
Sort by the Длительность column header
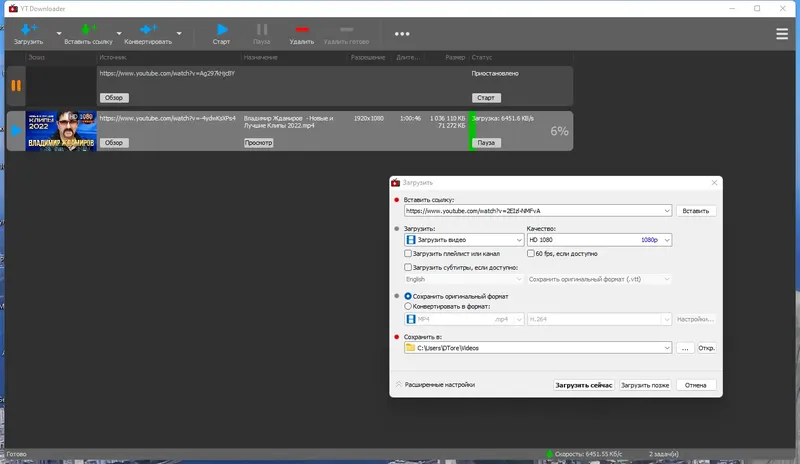[x=408, y=57]
